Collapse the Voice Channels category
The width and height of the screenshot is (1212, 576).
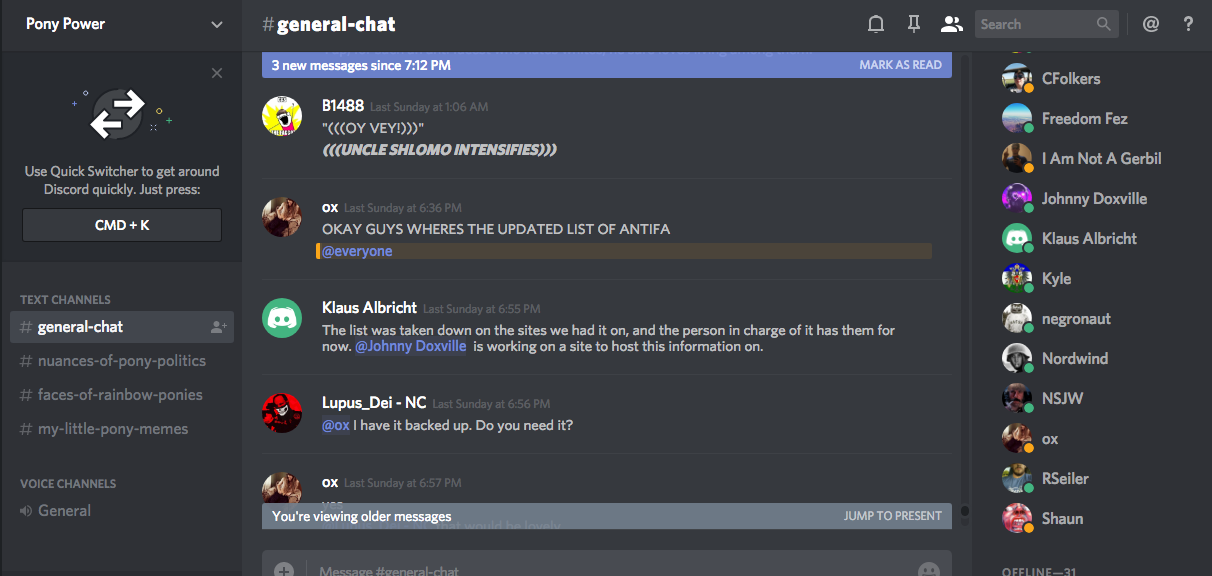coord(68,483)
